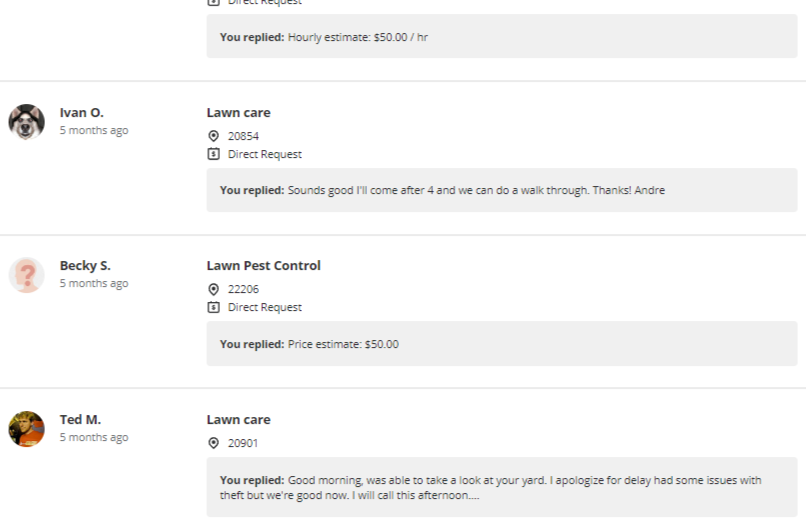806x523 pixels.
Task: Open Ivan O.'s name link
Action: (81, 113)
